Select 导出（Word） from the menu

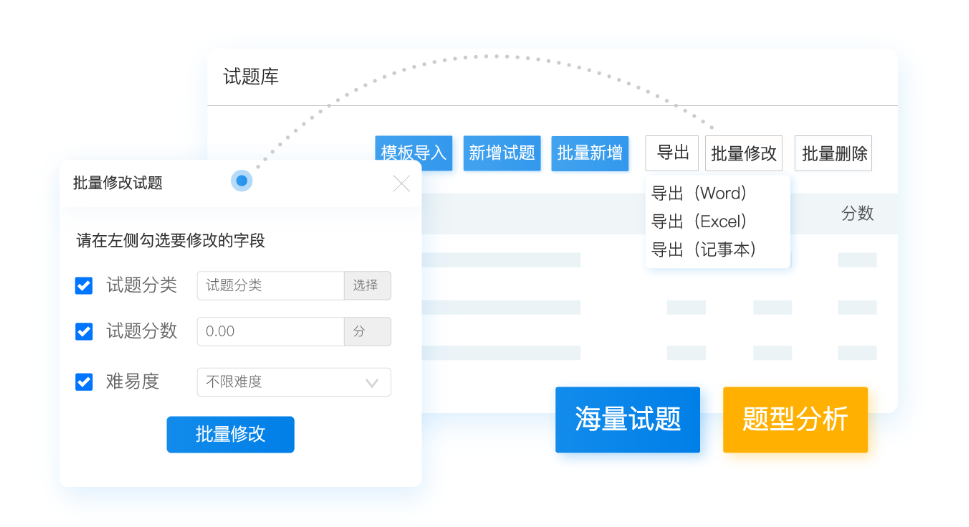[699, 193]
